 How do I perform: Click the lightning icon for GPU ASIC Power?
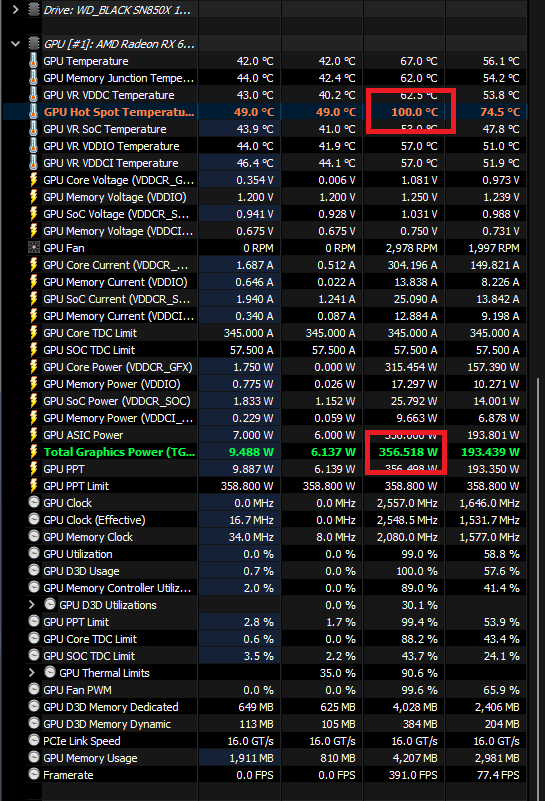click(34, 435)
